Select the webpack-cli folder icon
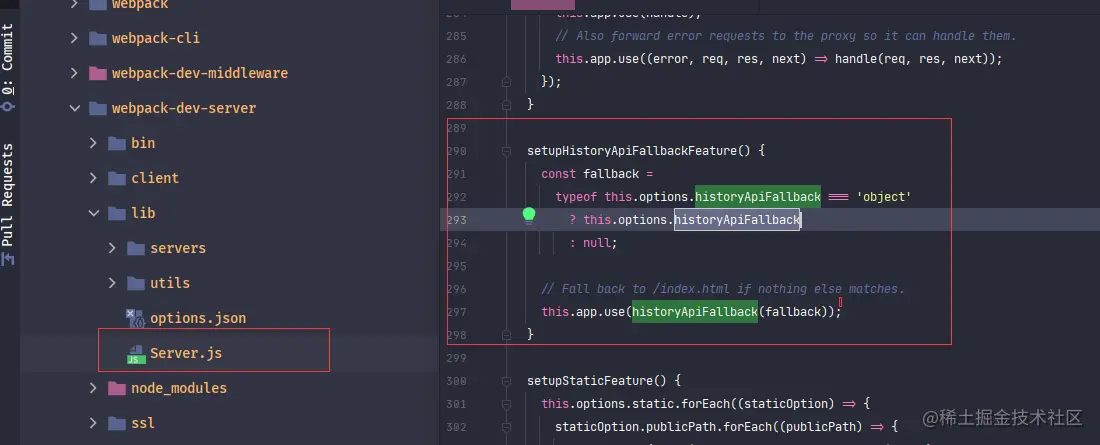1100x445 pixels. tap(98, 38)
